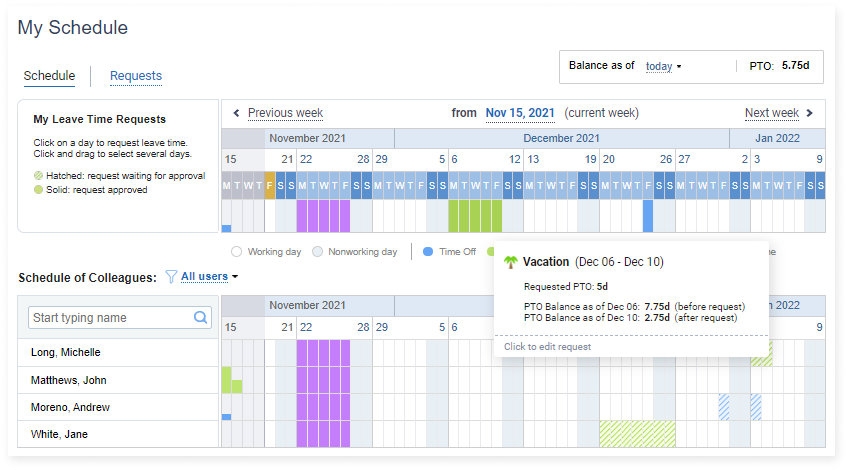The width and height of the screenshot is (847, 470).
Task: Click Jane White's hatched green pending request
Action: click(637, 434)
